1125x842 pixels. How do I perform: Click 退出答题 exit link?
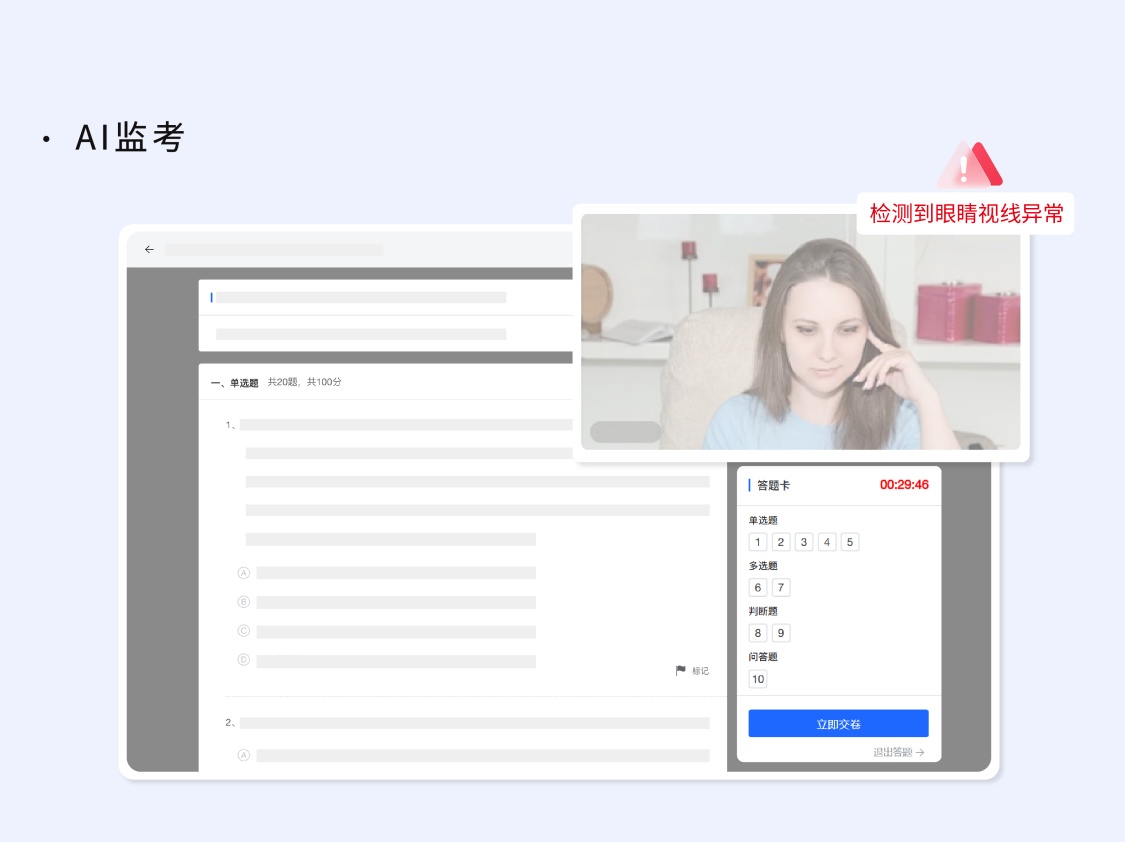coord(898,752)
